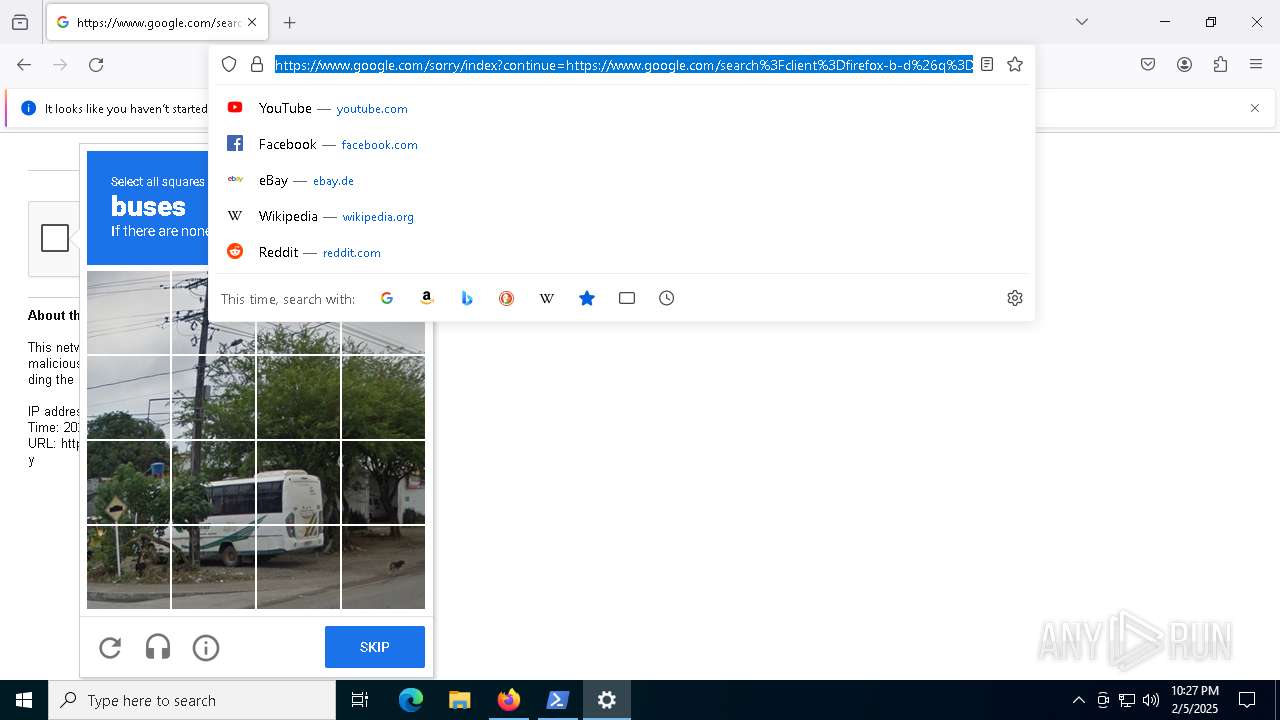This screenshot has width=1280, height=720.
Task: Open network status tray icon
Action: 1127,700
